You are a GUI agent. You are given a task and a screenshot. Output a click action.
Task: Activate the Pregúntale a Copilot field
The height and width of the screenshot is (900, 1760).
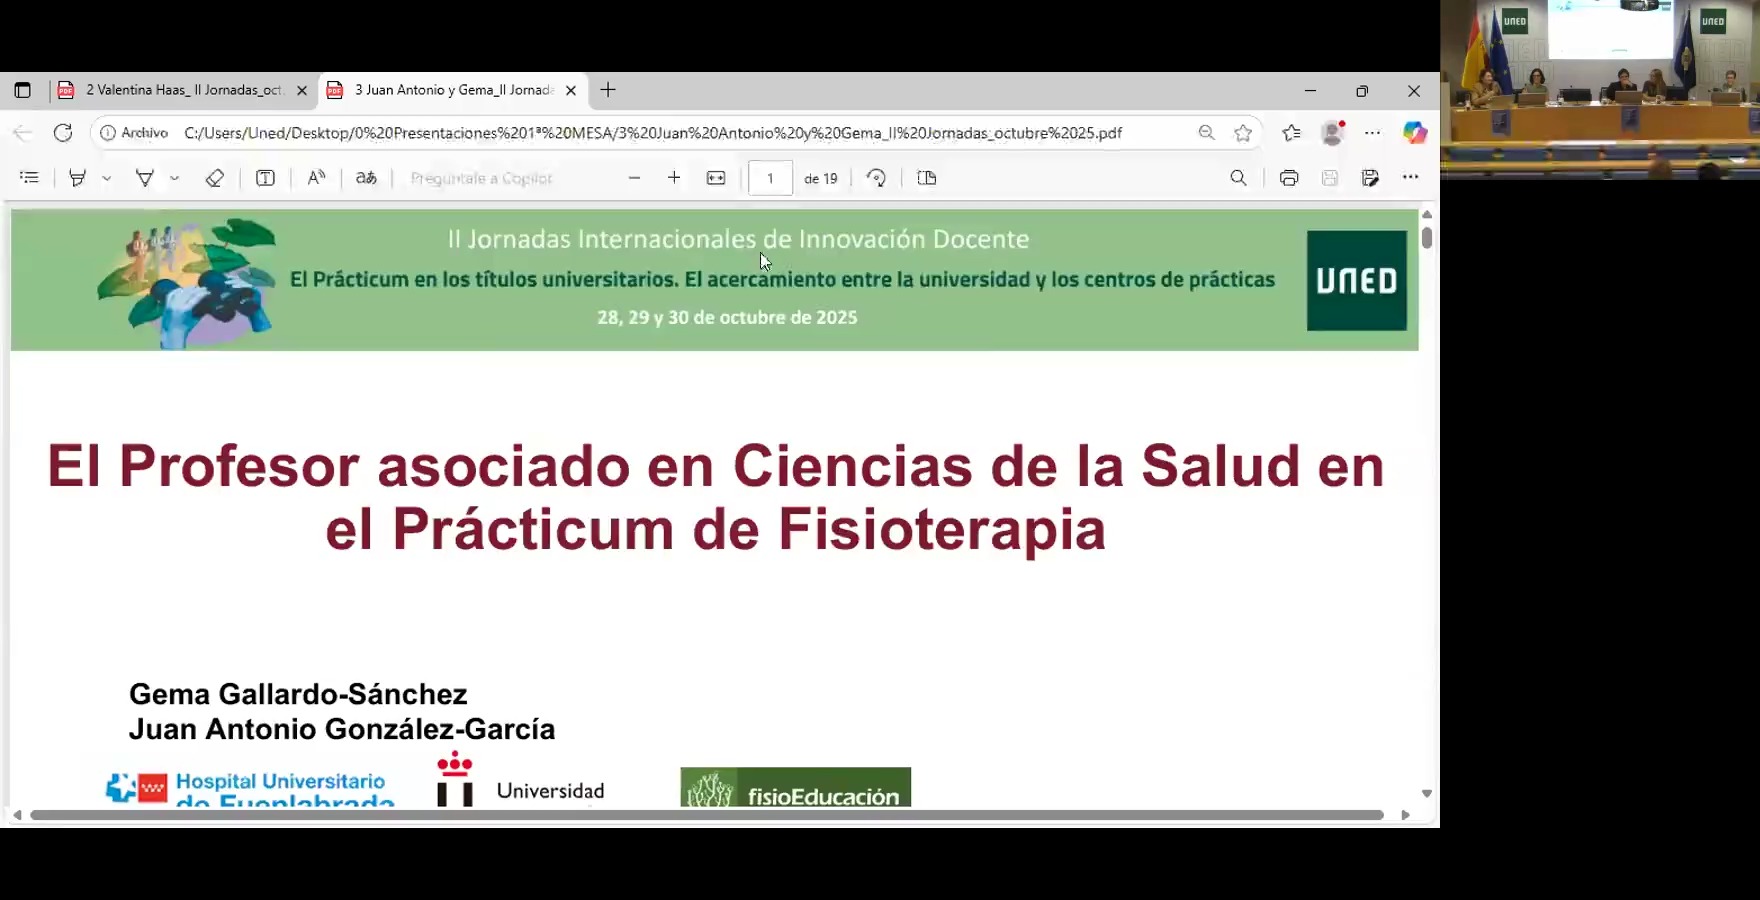click(x=481, y=177)
